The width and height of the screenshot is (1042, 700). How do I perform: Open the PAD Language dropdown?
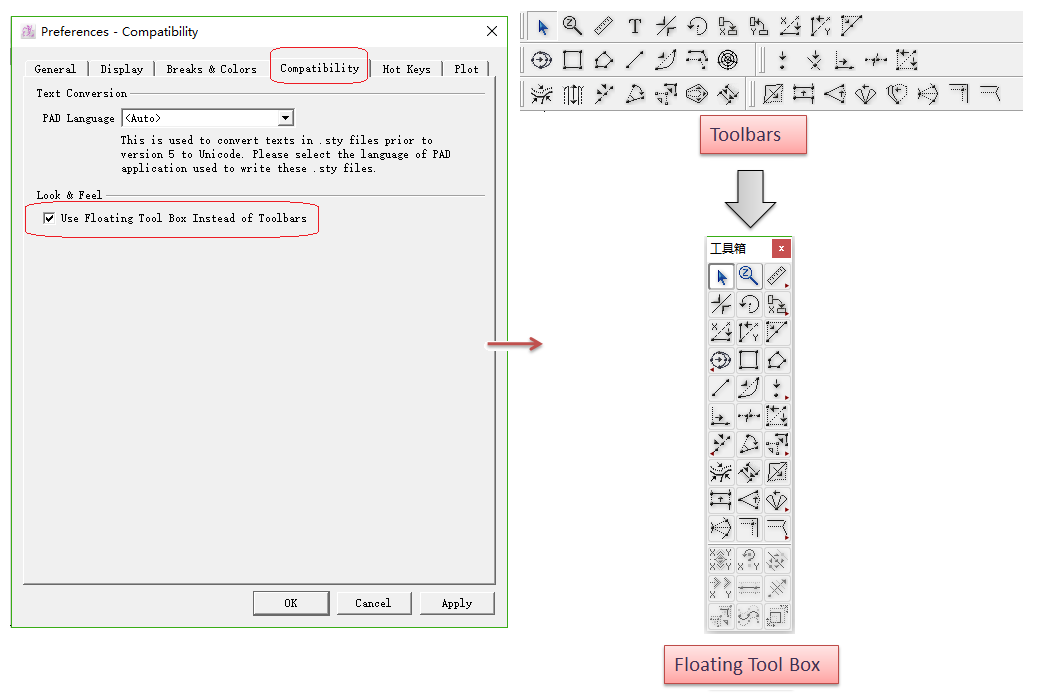pos(287,117)
